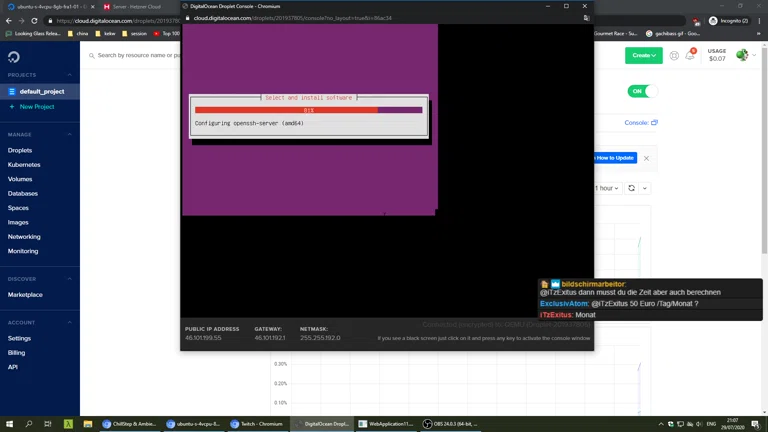Open Databases in the sidebar
The height and width of the screenshot is (432, 768).
23,193
